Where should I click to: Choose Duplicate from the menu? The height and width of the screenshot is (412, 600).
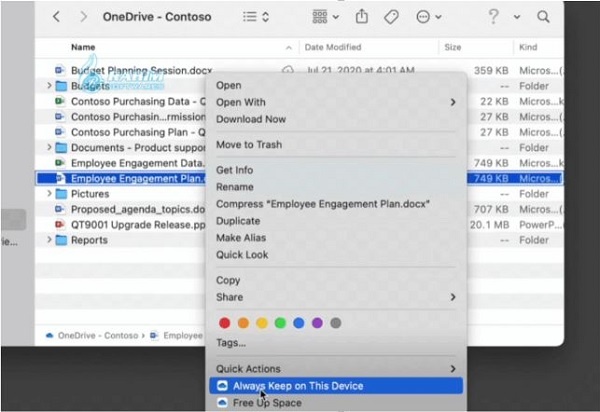(336, 221)
